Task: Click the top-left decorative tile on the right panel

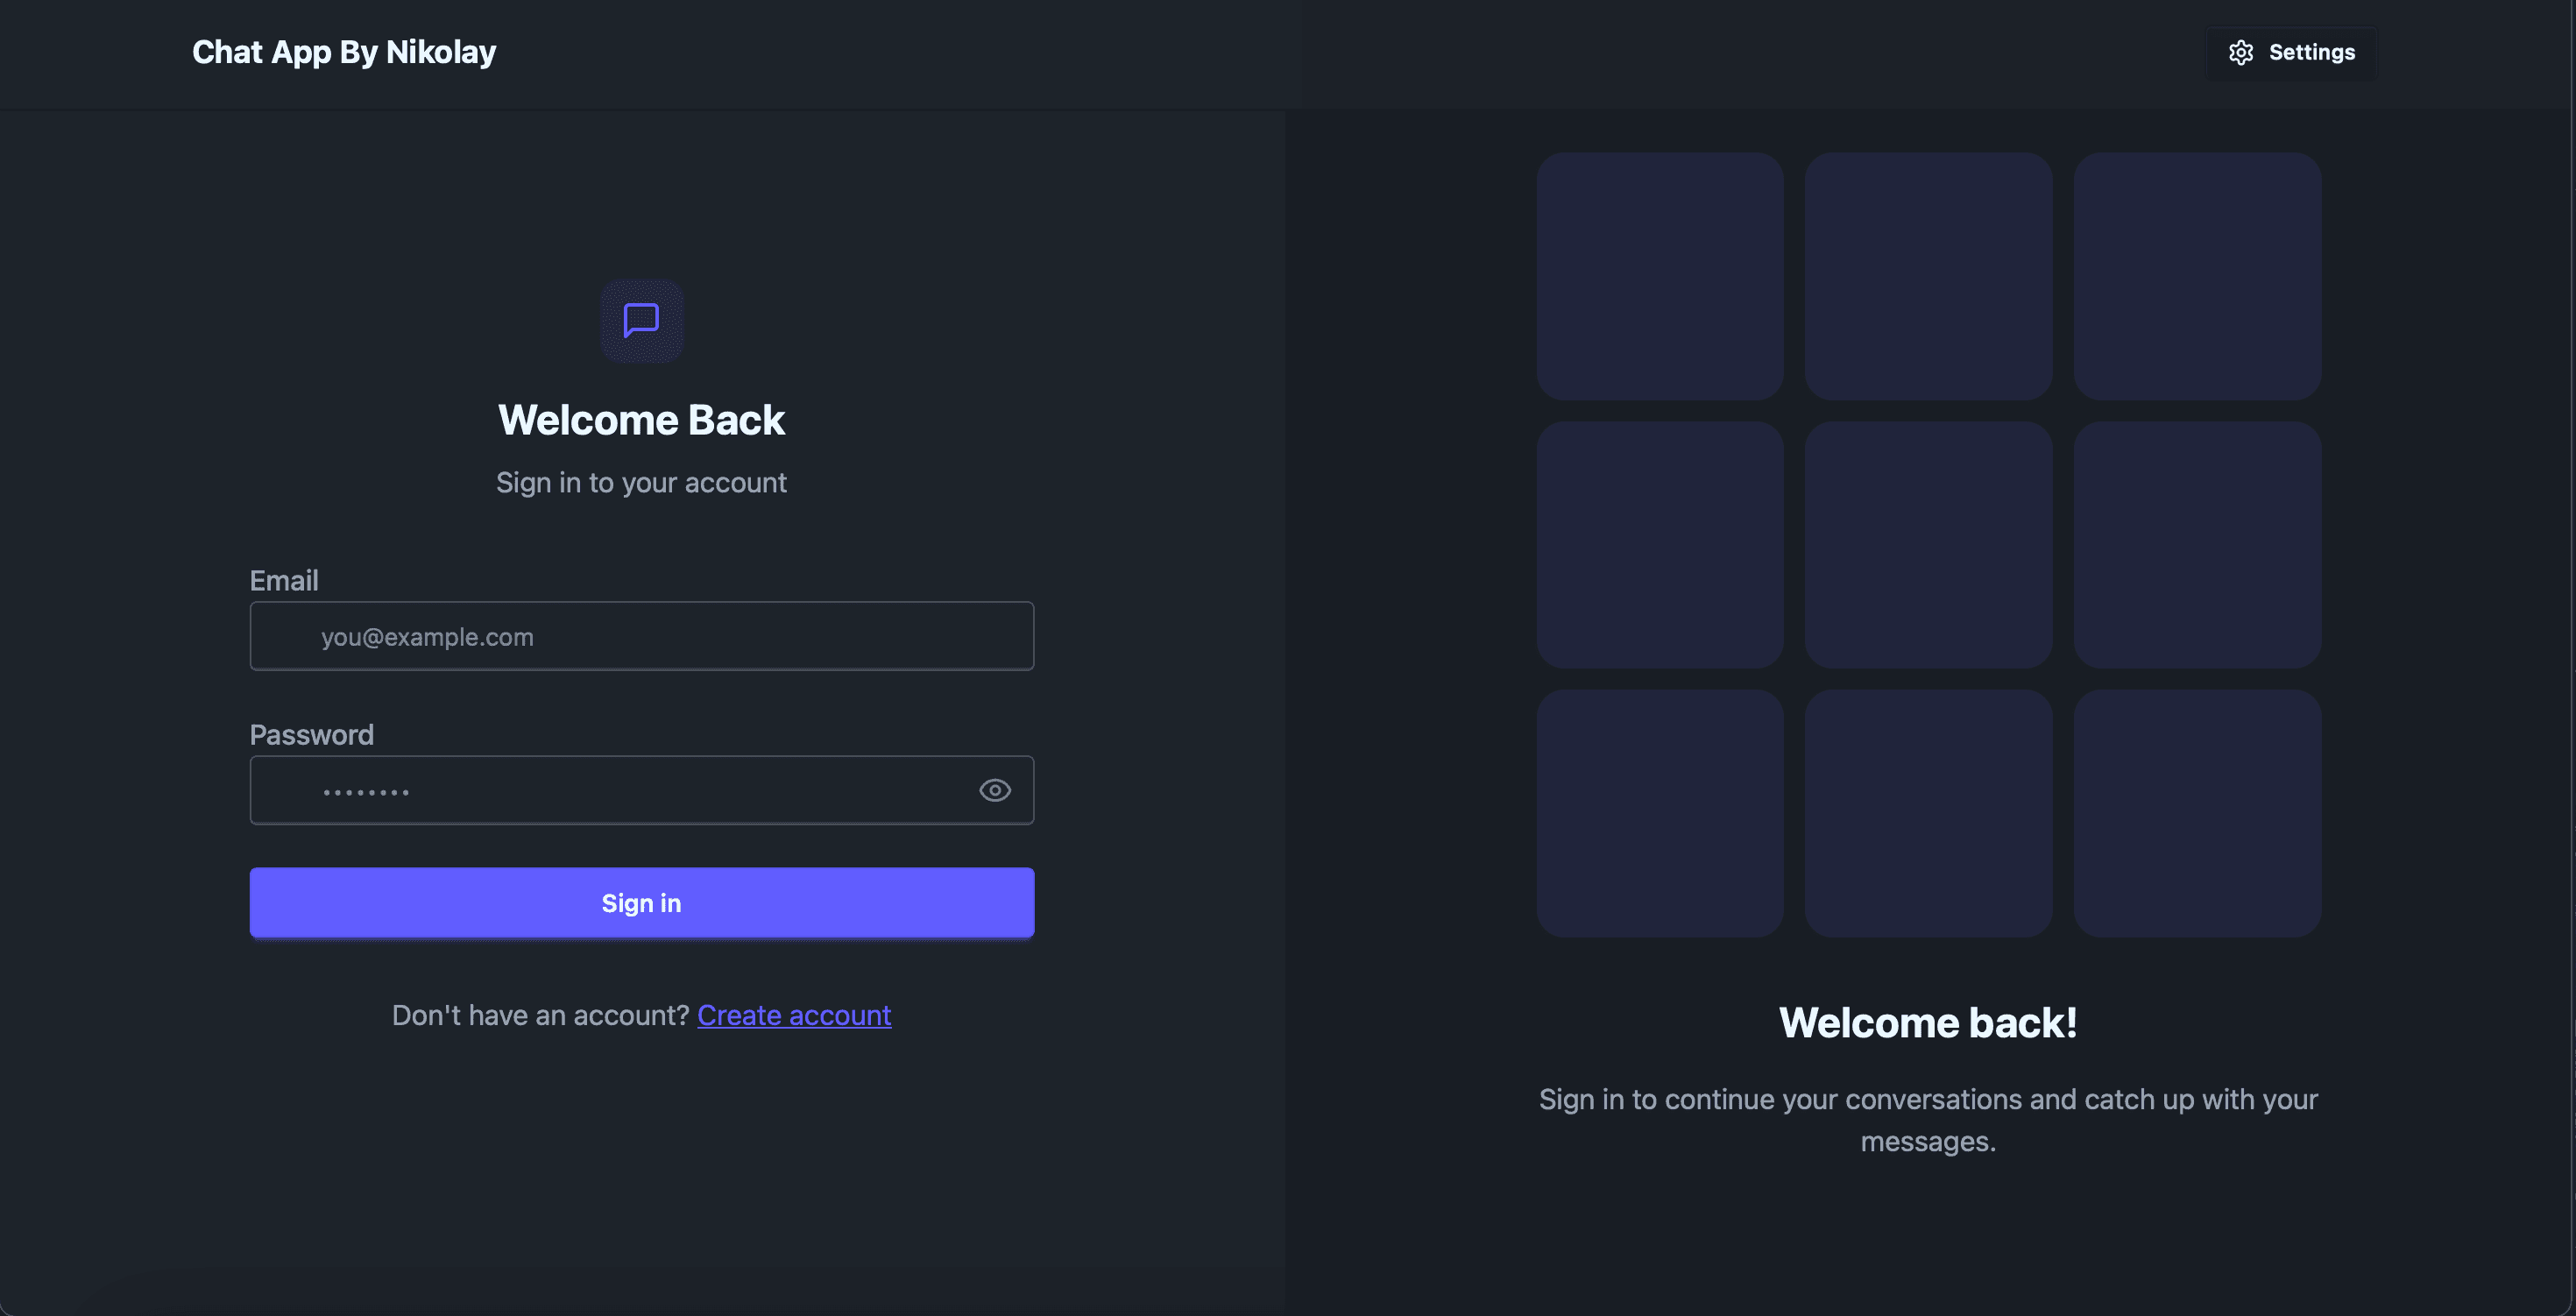Action: point(1660,276)
